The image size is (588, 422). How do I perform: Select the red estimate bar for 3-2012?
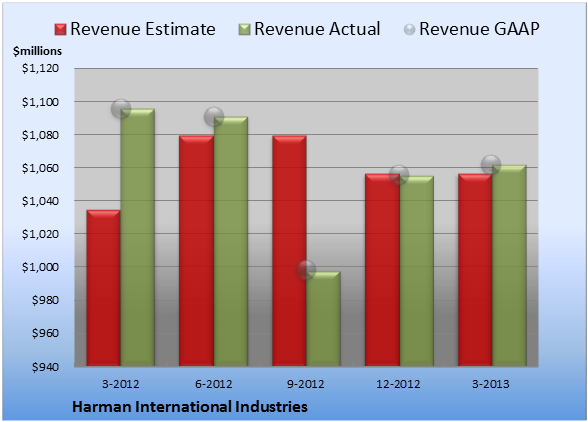click(x=104, y=288)
